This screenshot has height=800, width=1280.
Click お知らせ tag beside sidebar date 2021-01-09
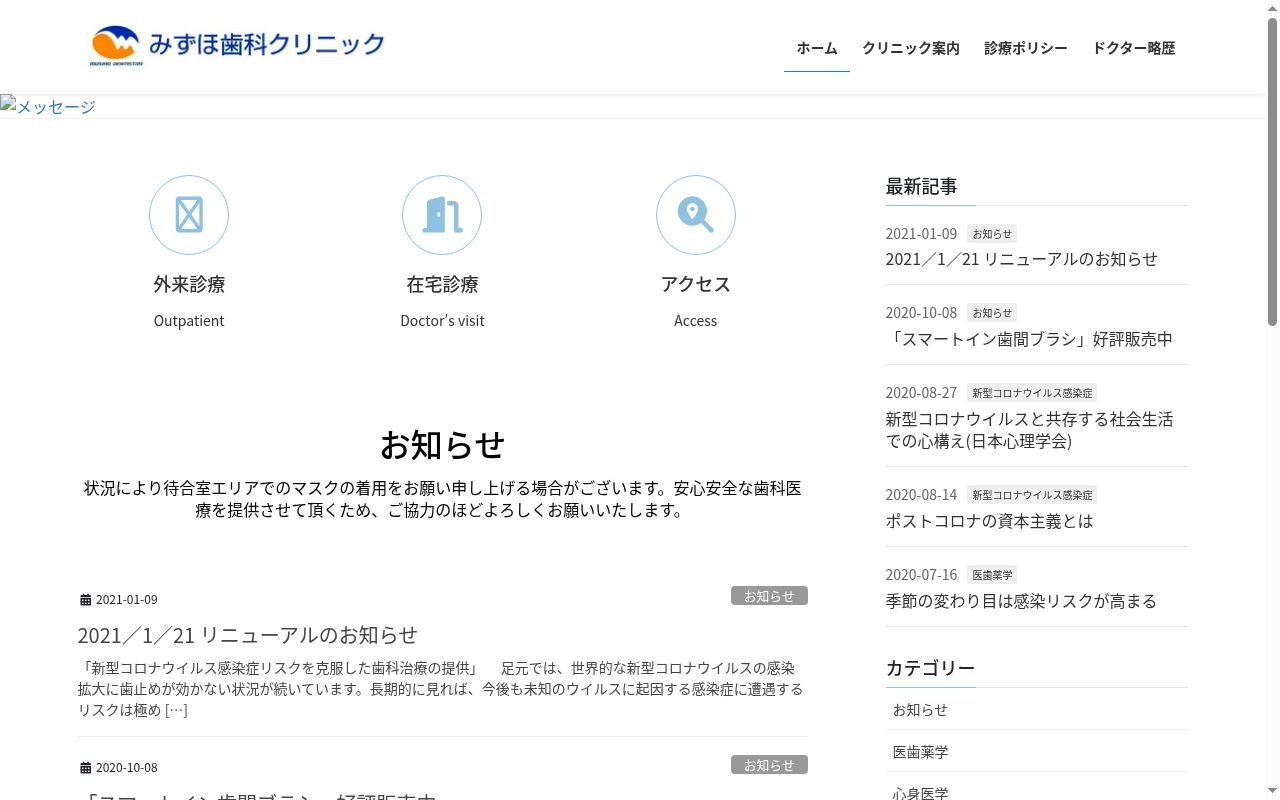tap(992, 234)
